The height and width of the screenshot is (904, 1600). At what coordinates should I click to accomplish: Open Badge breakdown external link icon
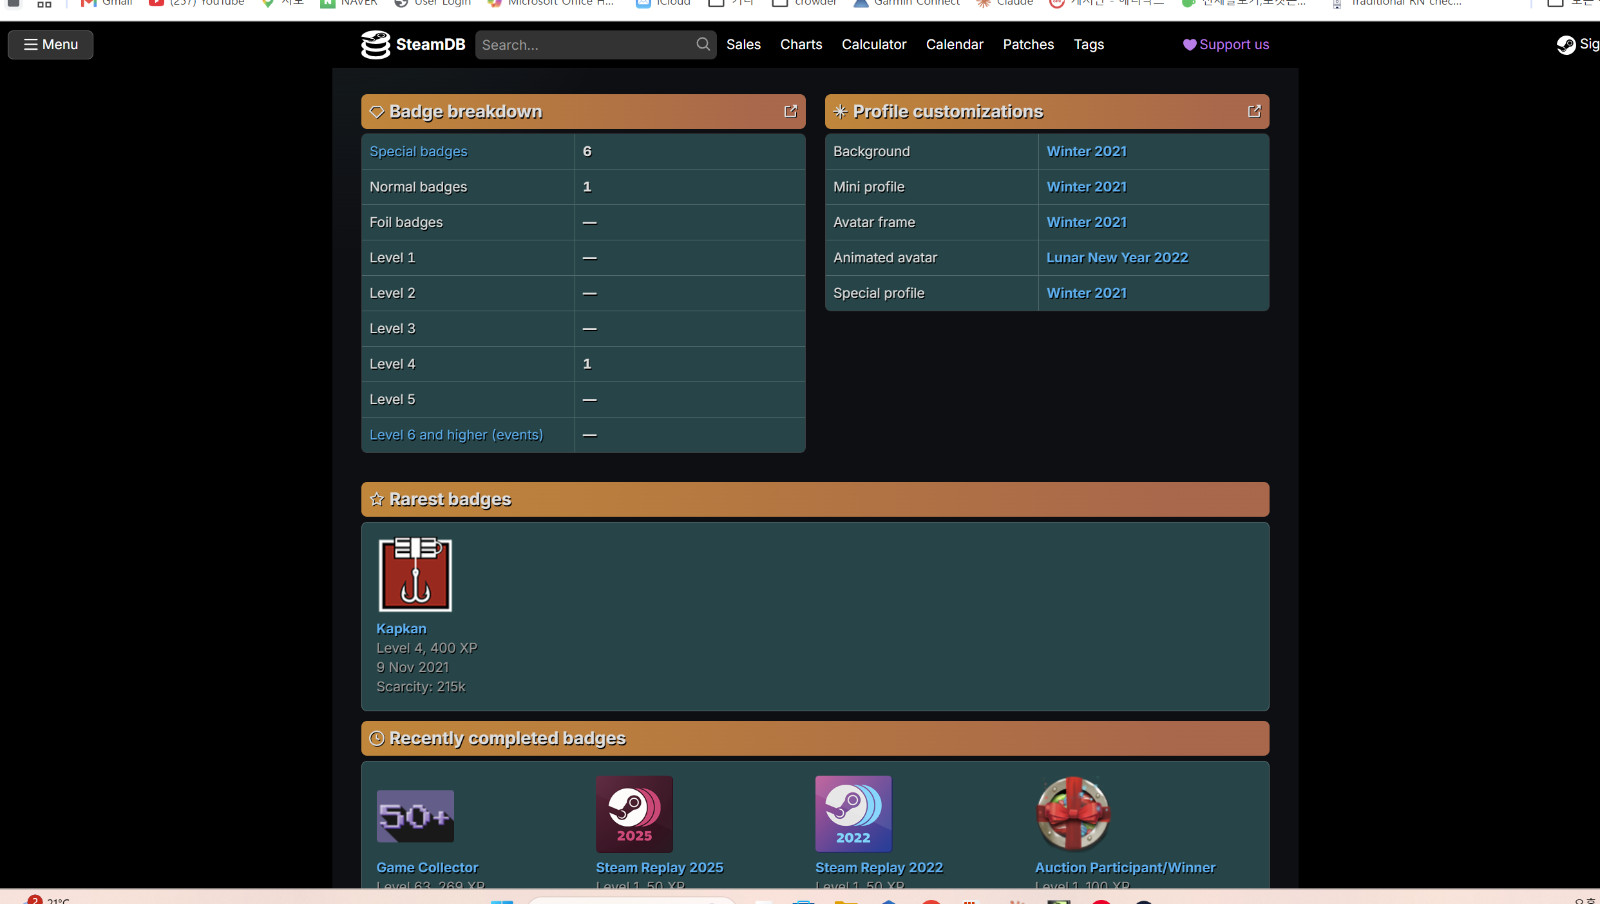click(790, 111)
